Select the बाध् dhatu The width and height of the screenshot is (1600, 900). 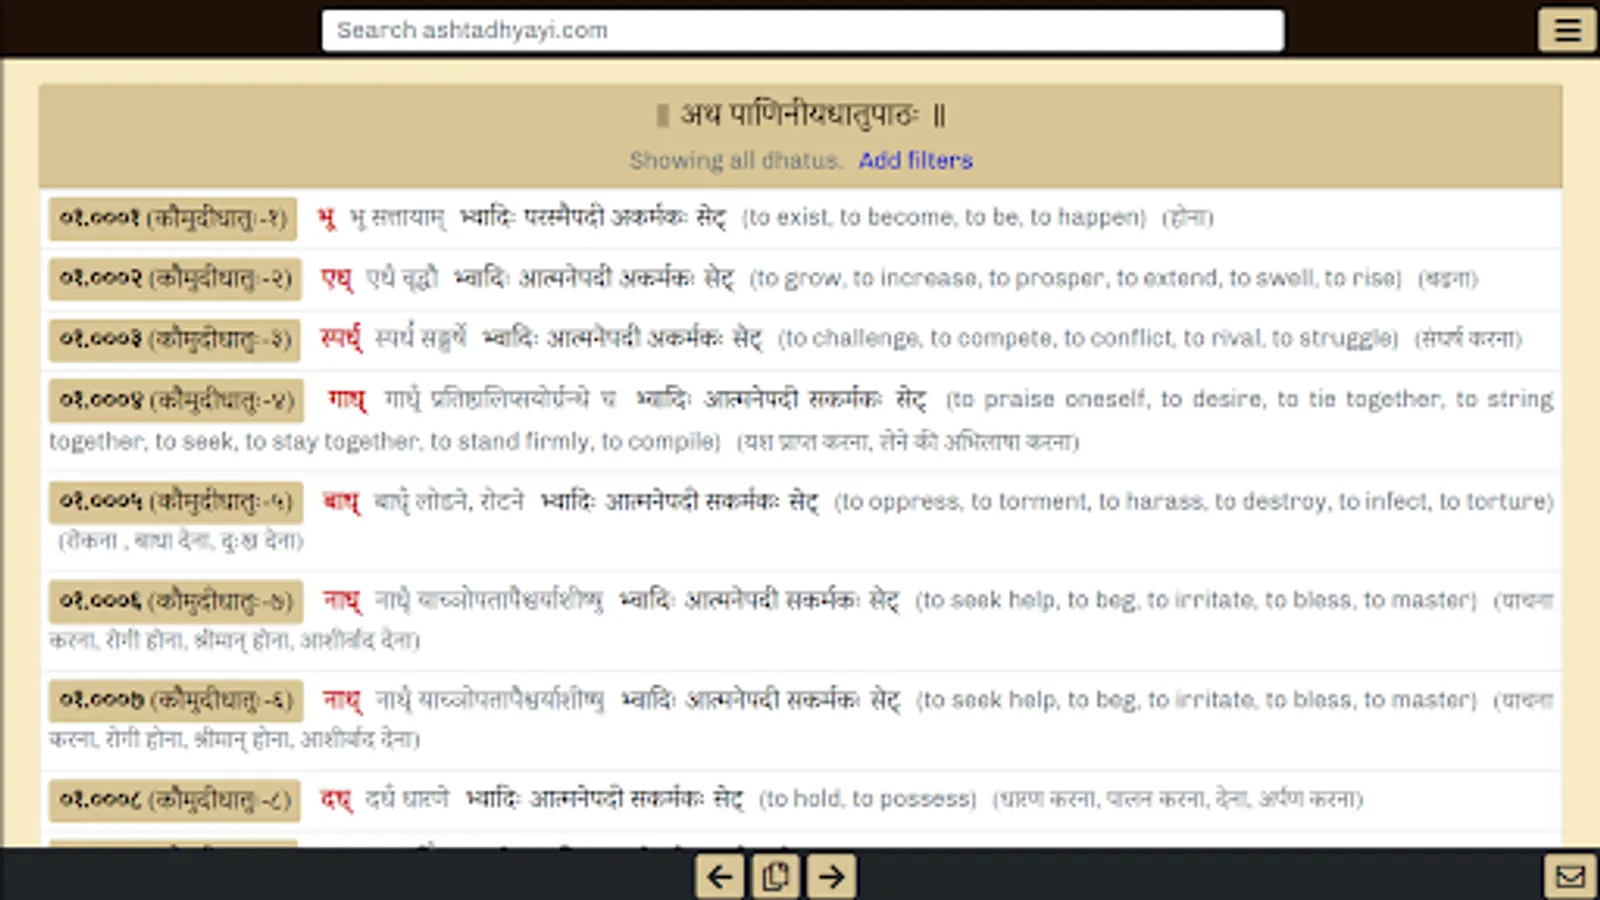coord(340,502)
